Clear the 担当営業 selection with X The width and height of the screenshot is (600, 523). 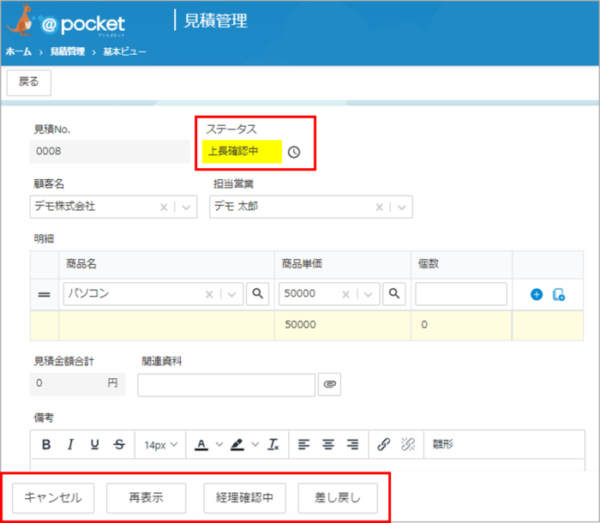(x=379, y=207)
